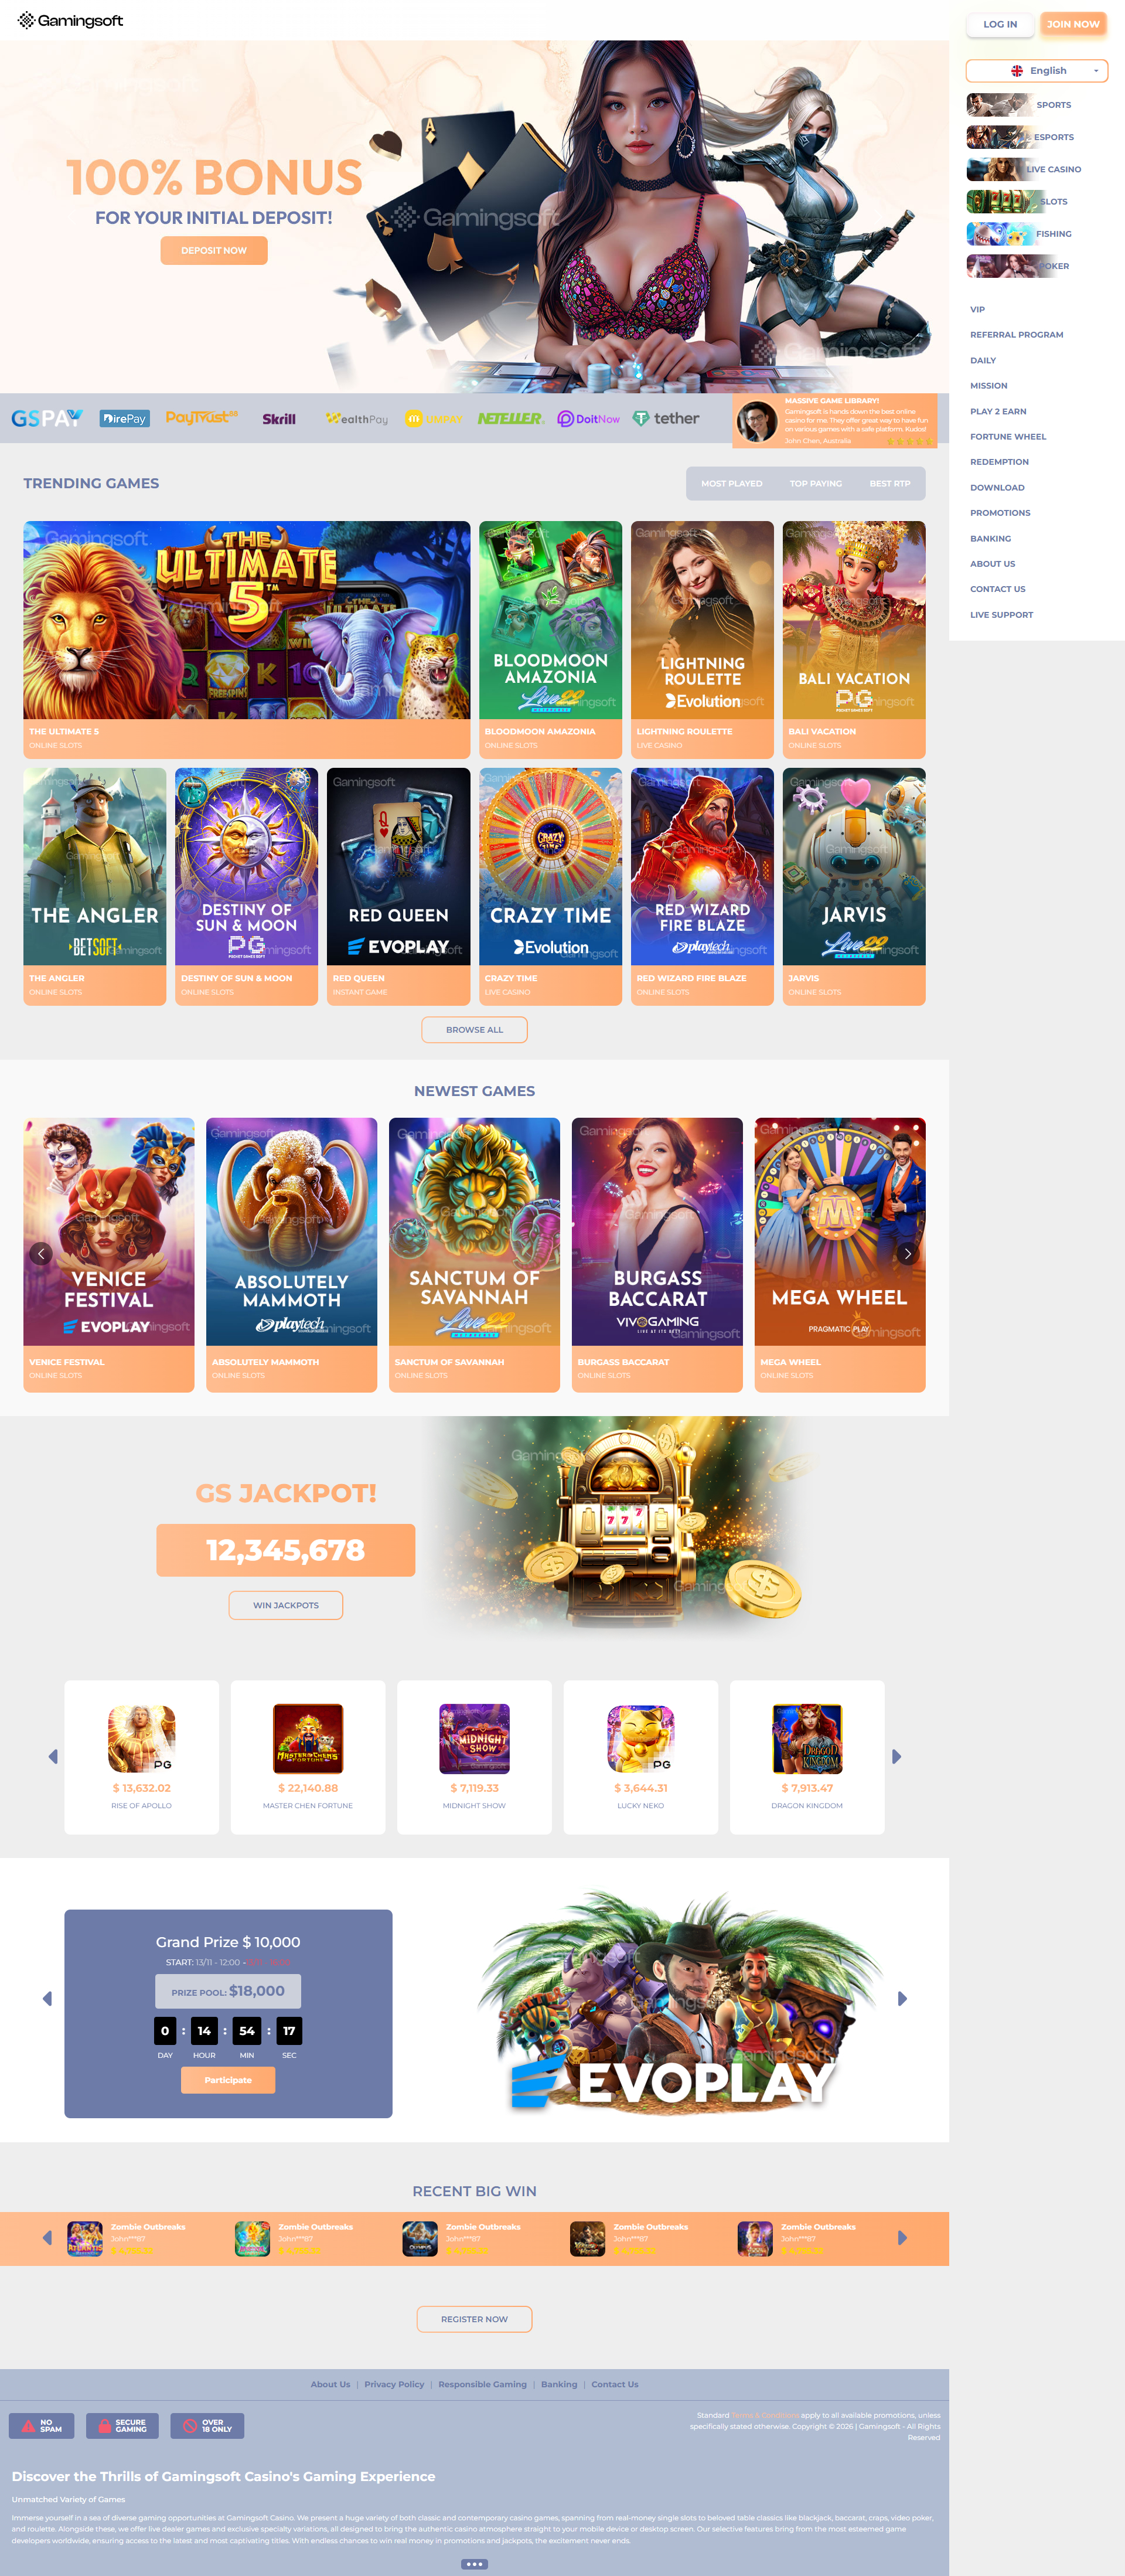The image size is (1125, 2576).
Task: Select the Best RTP tab
Action: [889, 484]
